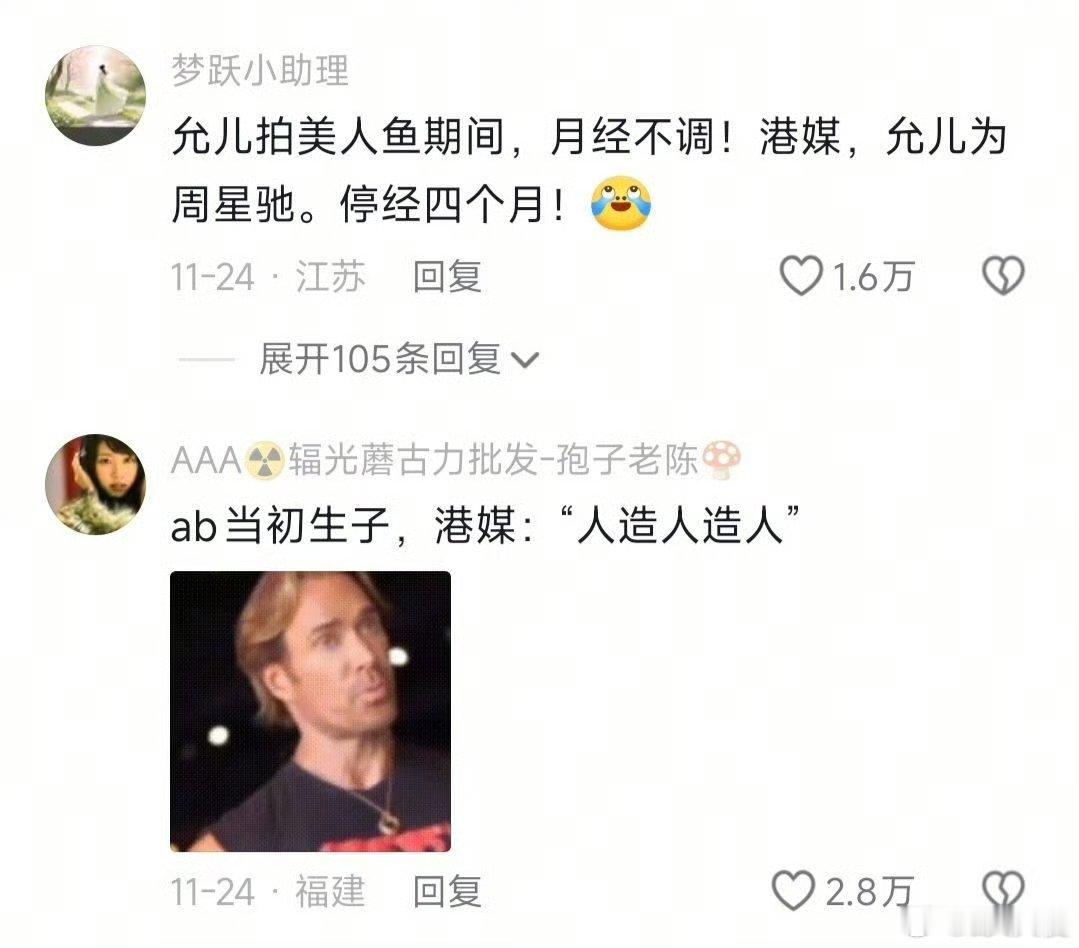Open 梦跃小助理 profile avatar
The width and height of the screenshot is (1079, 948).
click(x=96, y=96)
